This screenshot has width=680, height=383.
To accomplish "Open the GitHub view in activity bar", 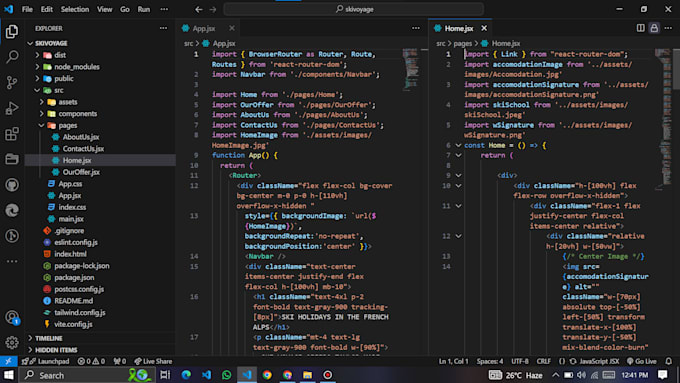I will [x=12, y=185].
